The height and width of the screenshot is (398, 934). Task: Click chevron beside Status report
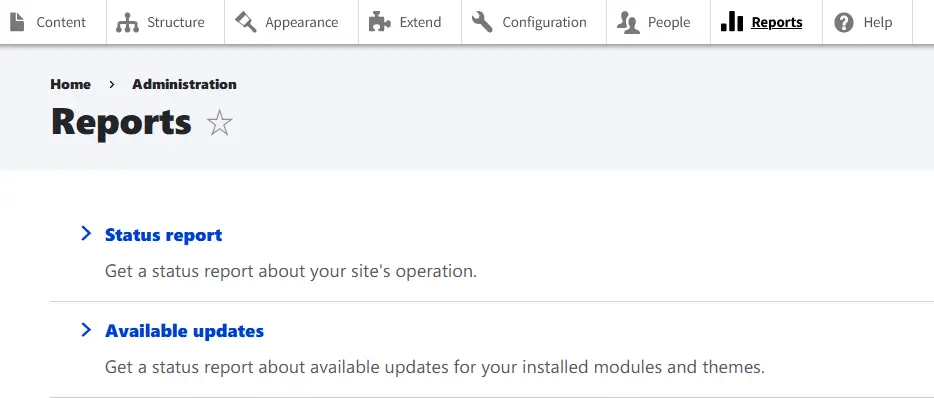pos(86,234)
